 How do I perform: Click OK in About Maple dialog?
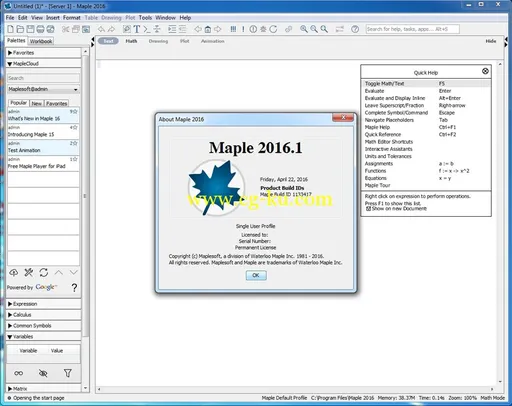[256, 275]
